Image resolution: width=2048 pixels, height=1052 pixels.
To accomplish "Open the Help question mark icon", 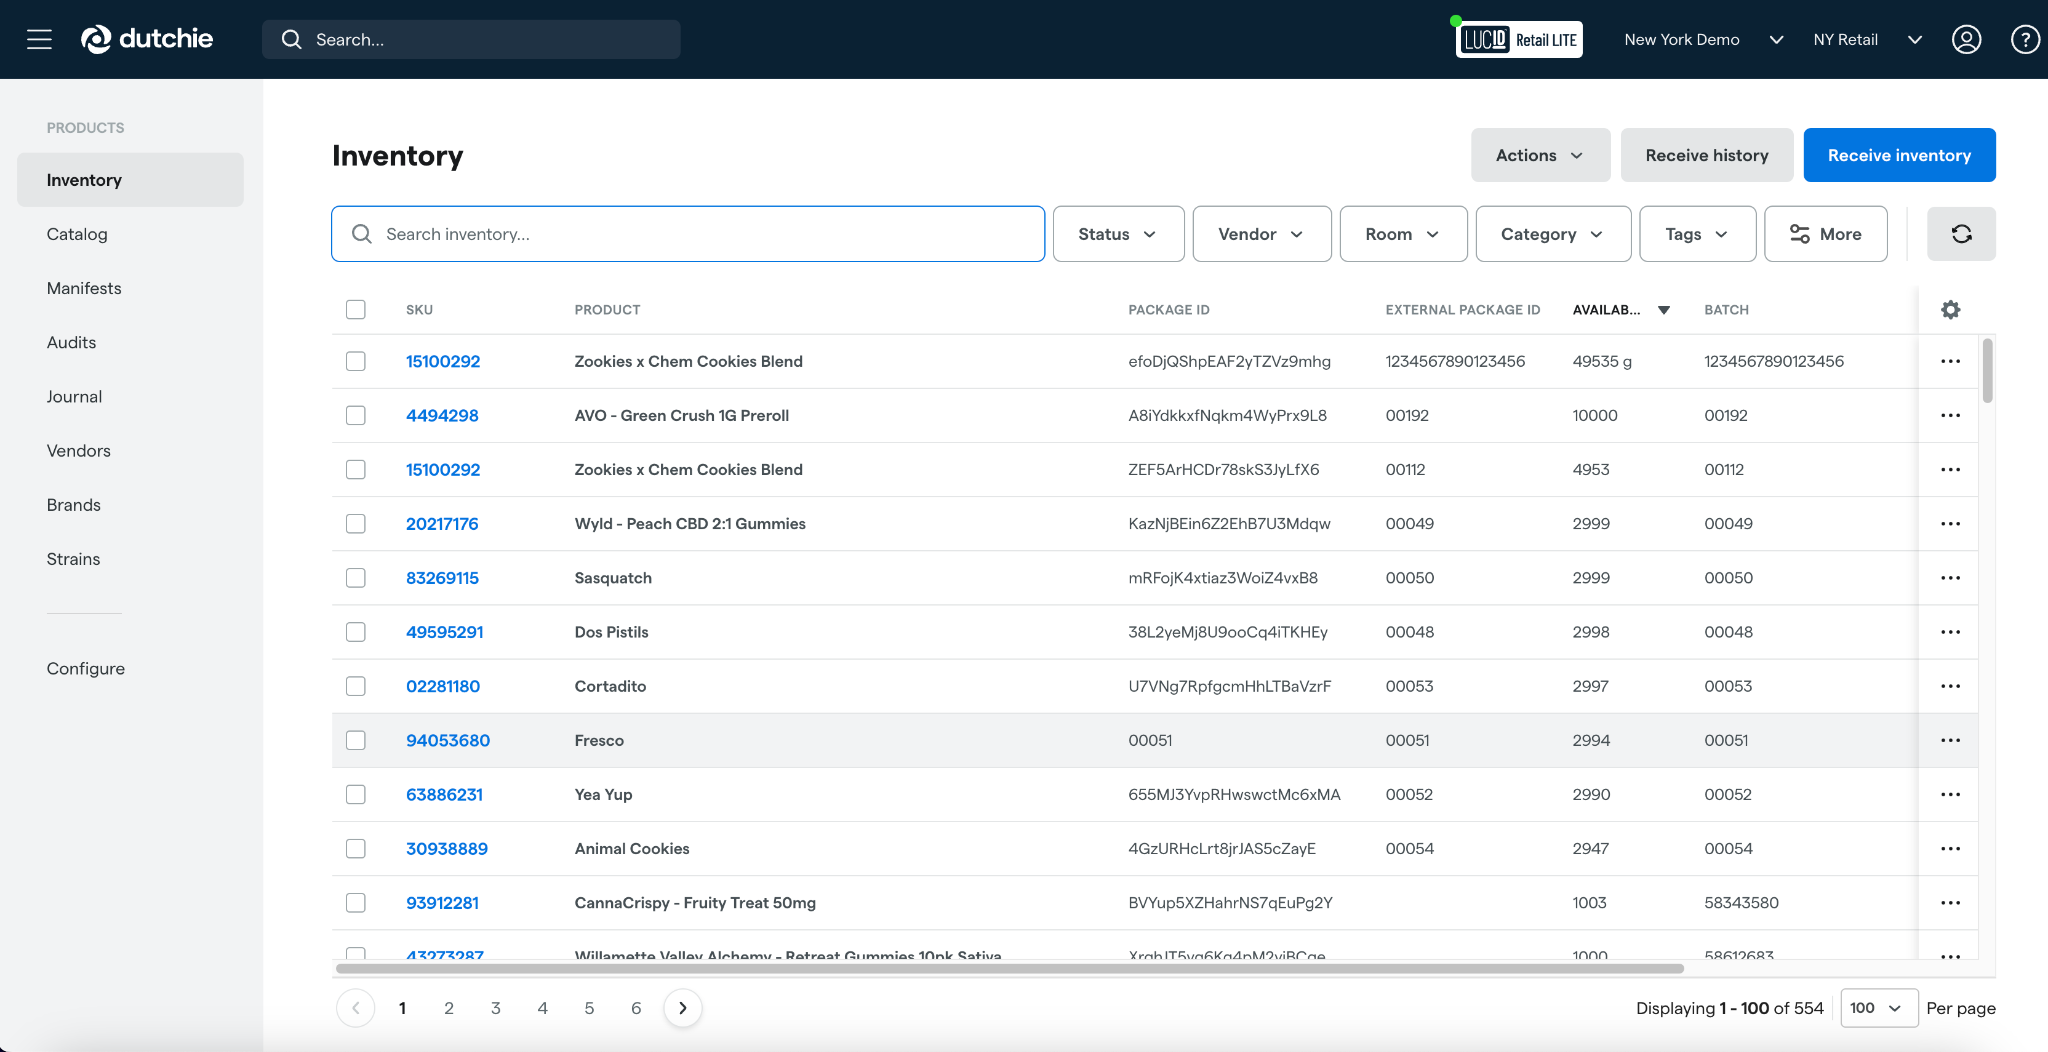I will [2024, 39].
